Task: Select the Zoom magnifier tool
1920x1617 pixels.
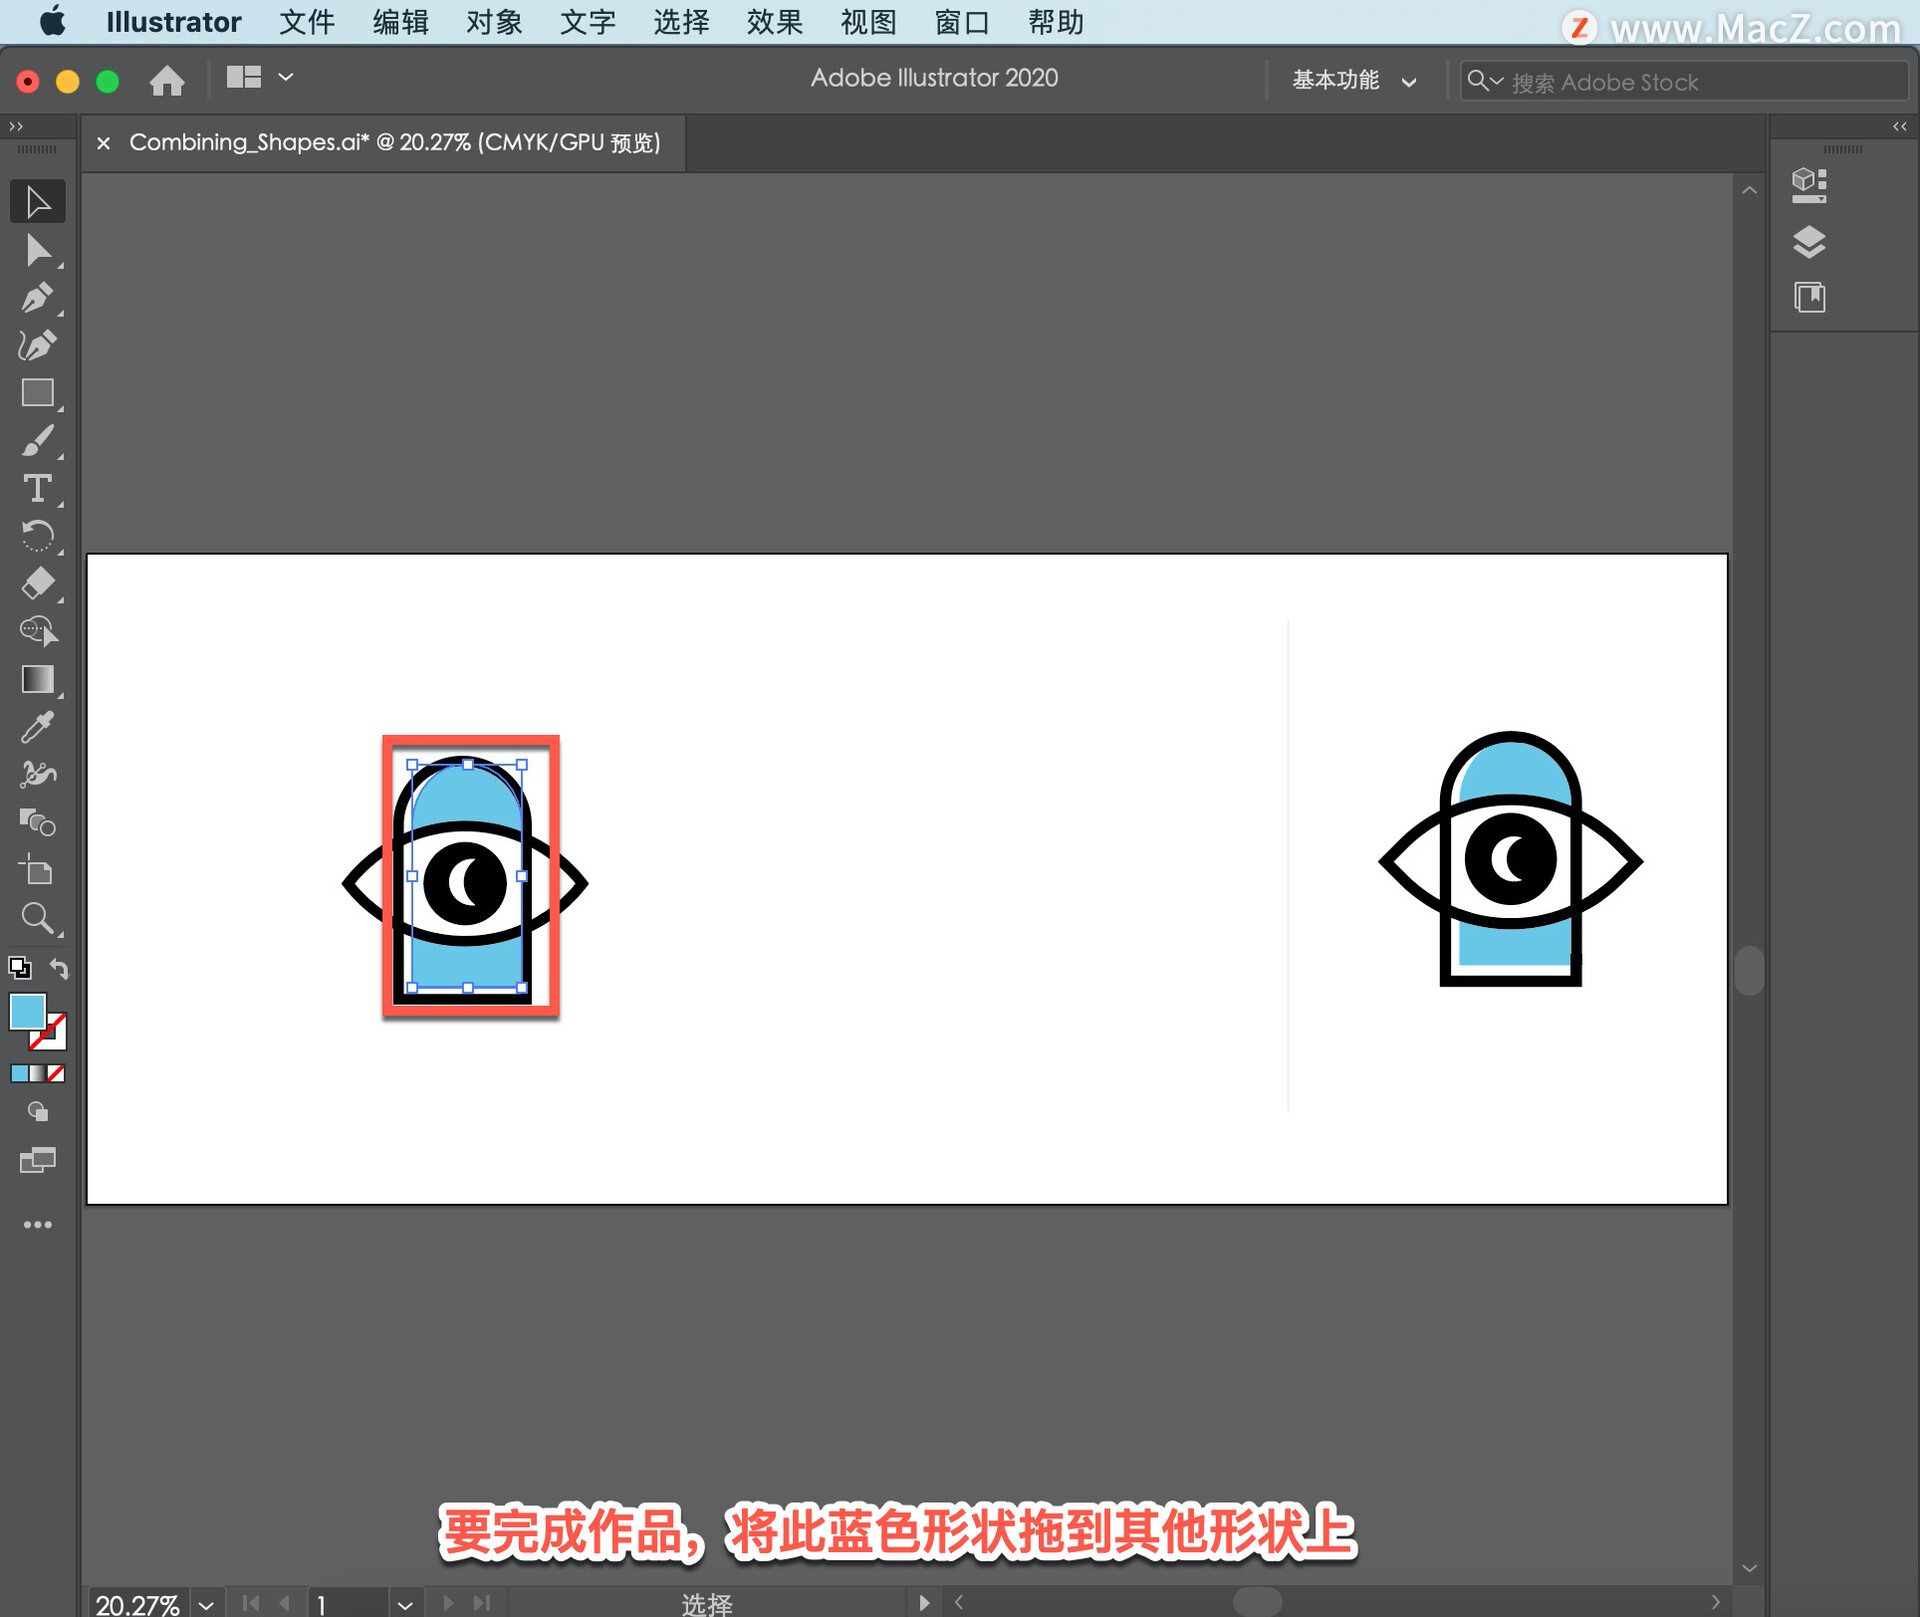Action: click(37, 917)
